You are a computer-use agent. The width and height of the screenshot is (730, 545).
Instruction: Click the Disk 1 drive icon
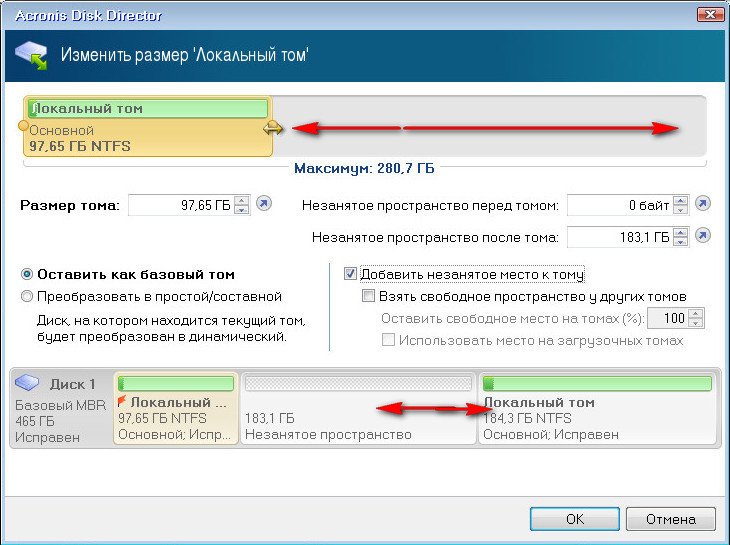(27, 383)
